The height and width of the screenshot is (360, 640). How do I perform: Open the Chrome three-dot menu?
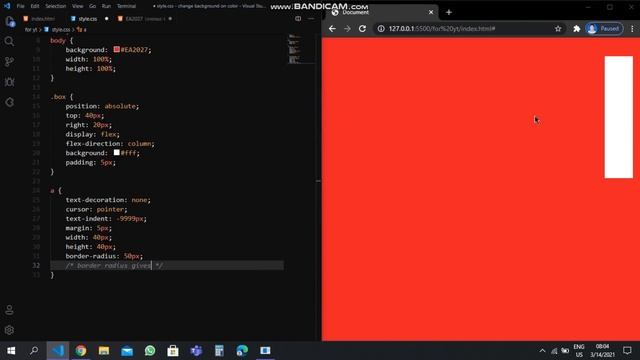(x=632, y=29)
